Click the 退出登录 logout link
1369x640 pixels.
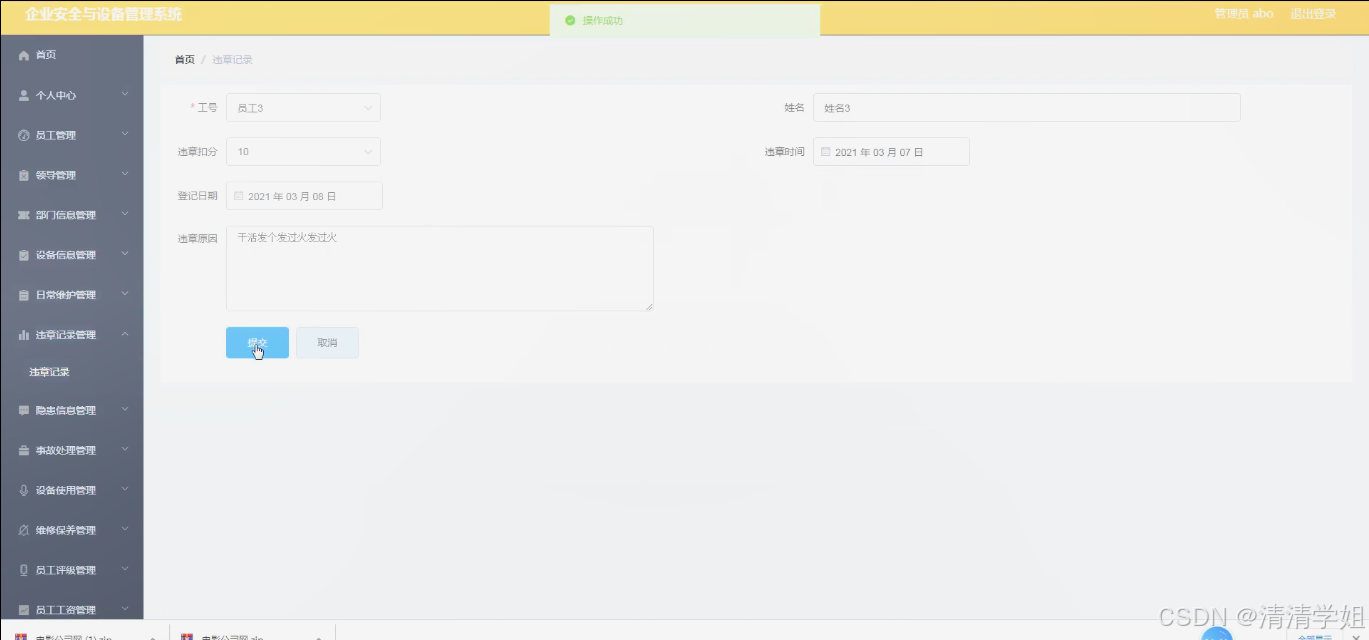point(1313,13)
